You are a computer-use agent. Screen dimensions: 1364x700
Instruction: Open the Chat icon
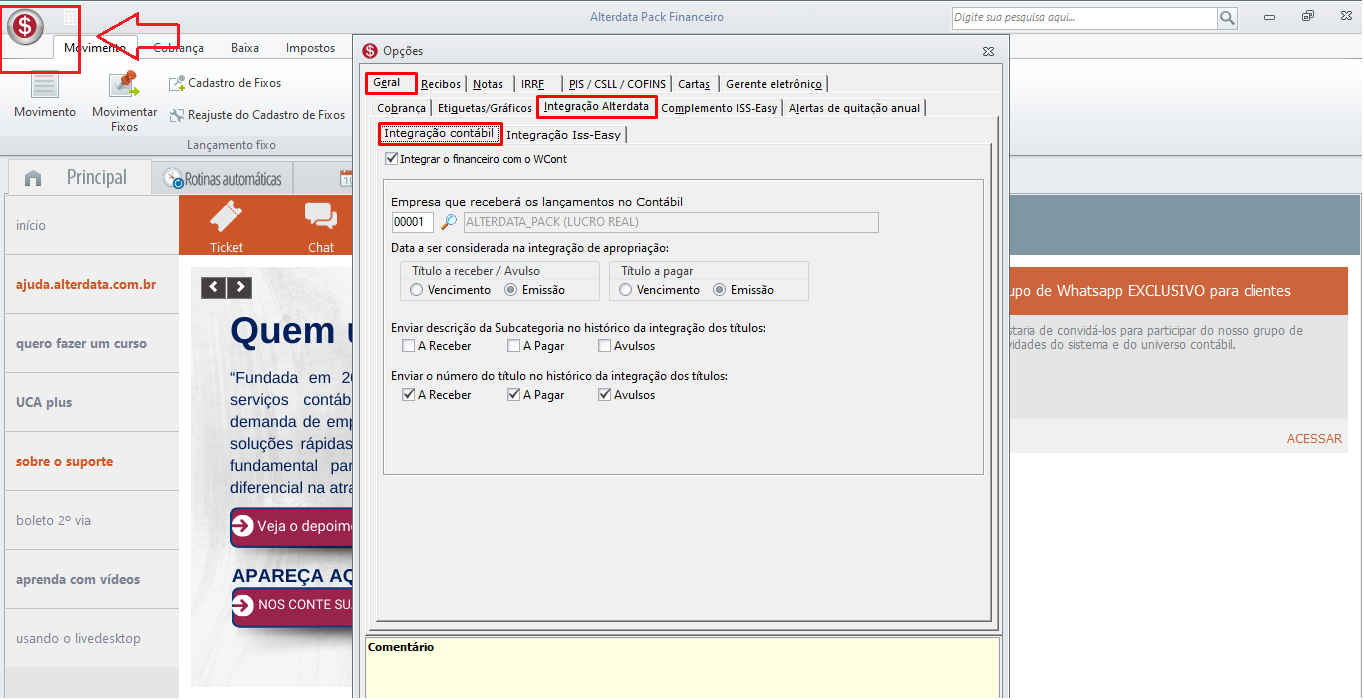click(321, 225)
